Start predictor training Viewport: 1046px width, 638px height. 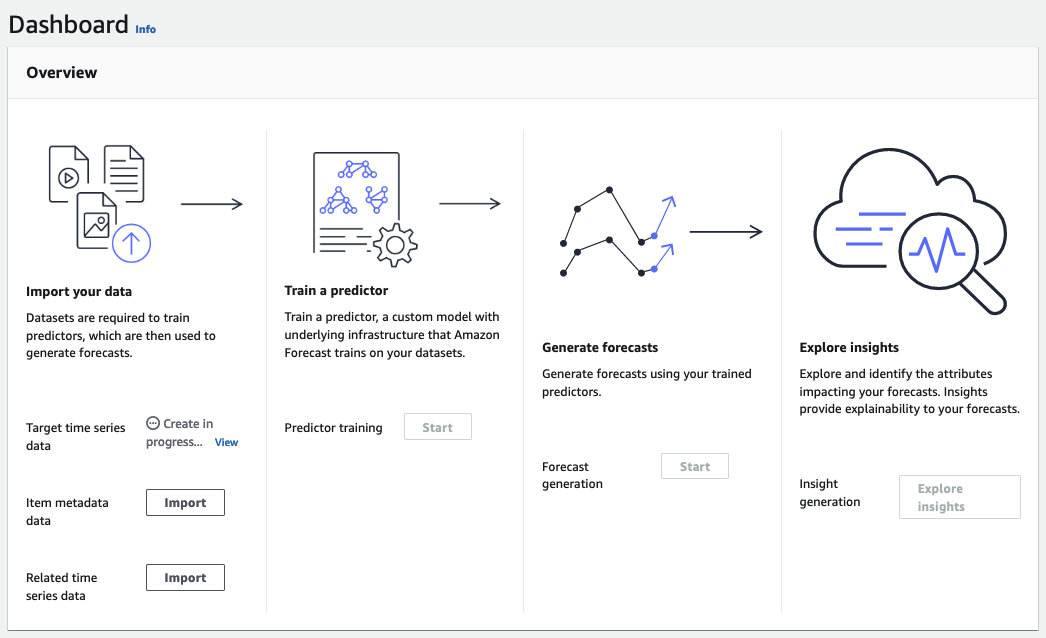(437, 426)
